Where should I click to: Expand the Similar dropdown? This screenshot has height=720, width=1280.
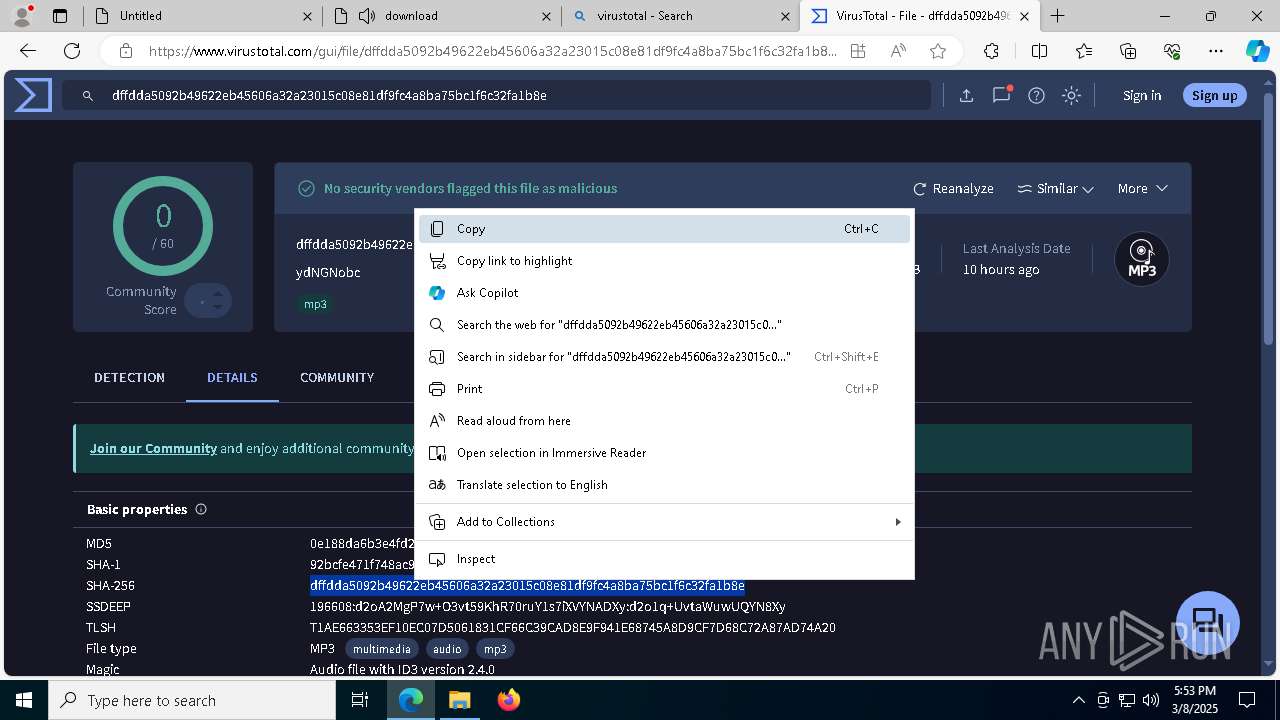[x=1055, y=188]
